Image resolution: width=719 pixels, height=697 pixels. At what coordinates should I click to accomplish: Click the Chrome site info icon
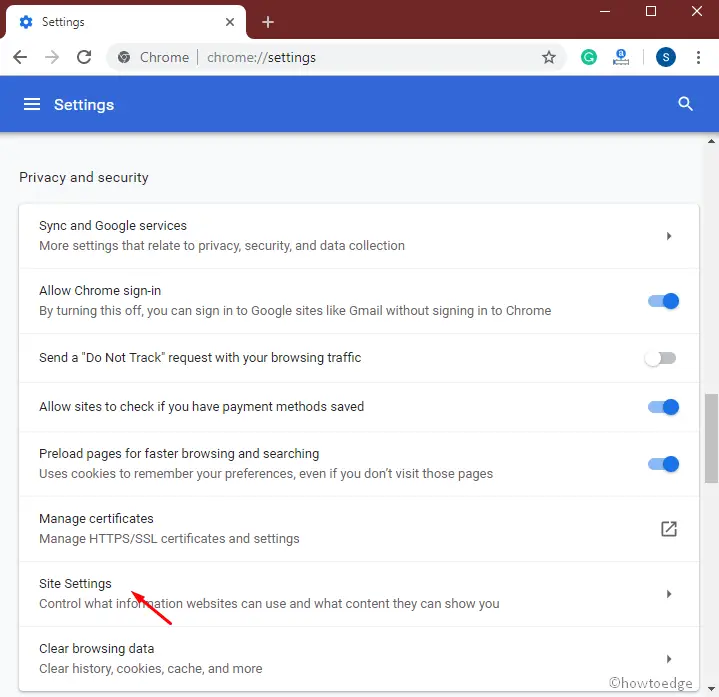point(124,57)
